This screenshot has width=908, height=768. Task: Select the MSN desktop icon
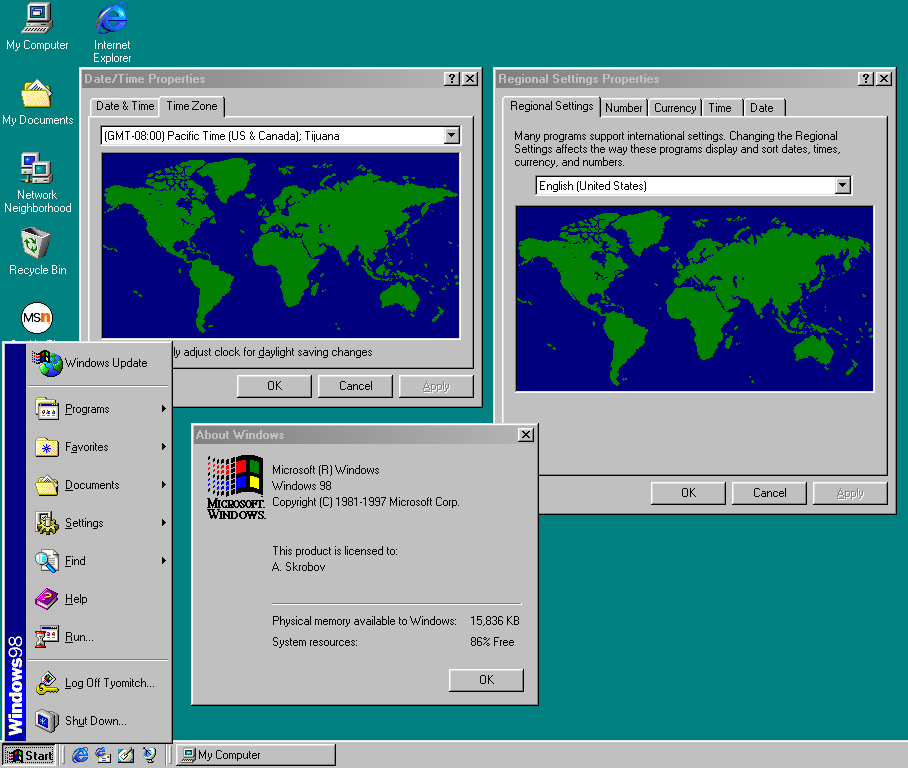point(37,317)
